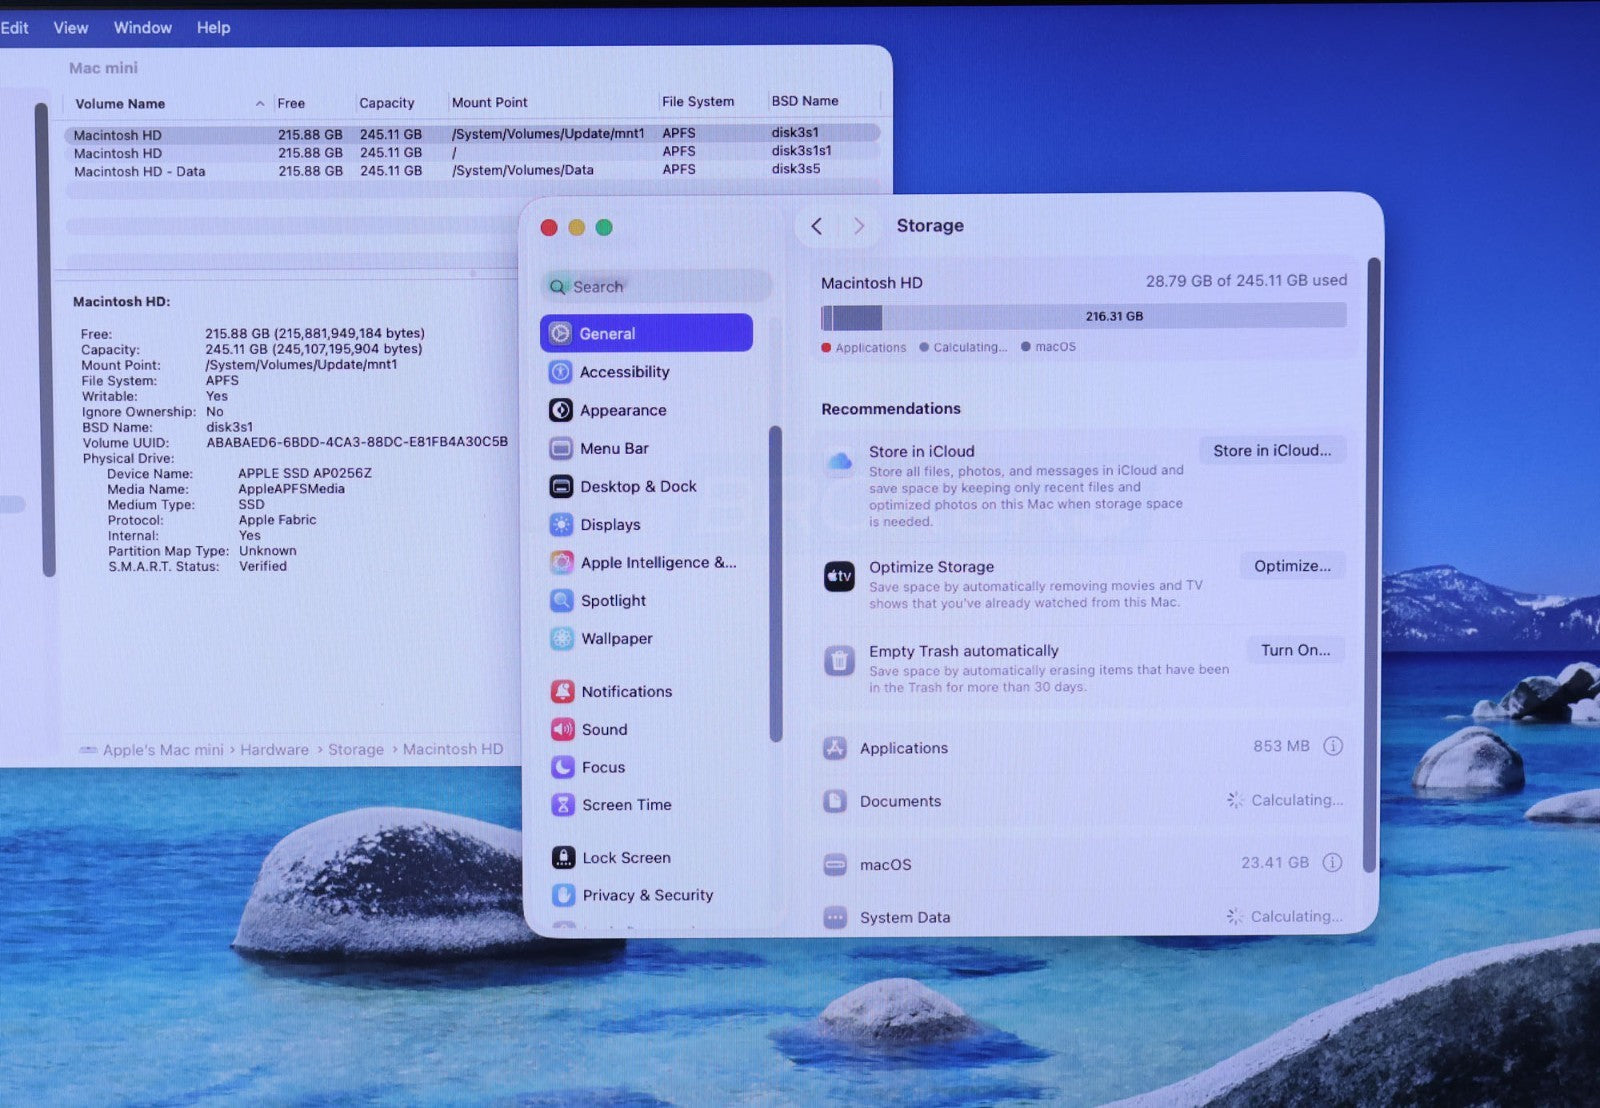Image resolution: width=1600 pixels, height=1108 pixels.
Task: Click the Store in iCloud… button
Action: click(1271, 451)
